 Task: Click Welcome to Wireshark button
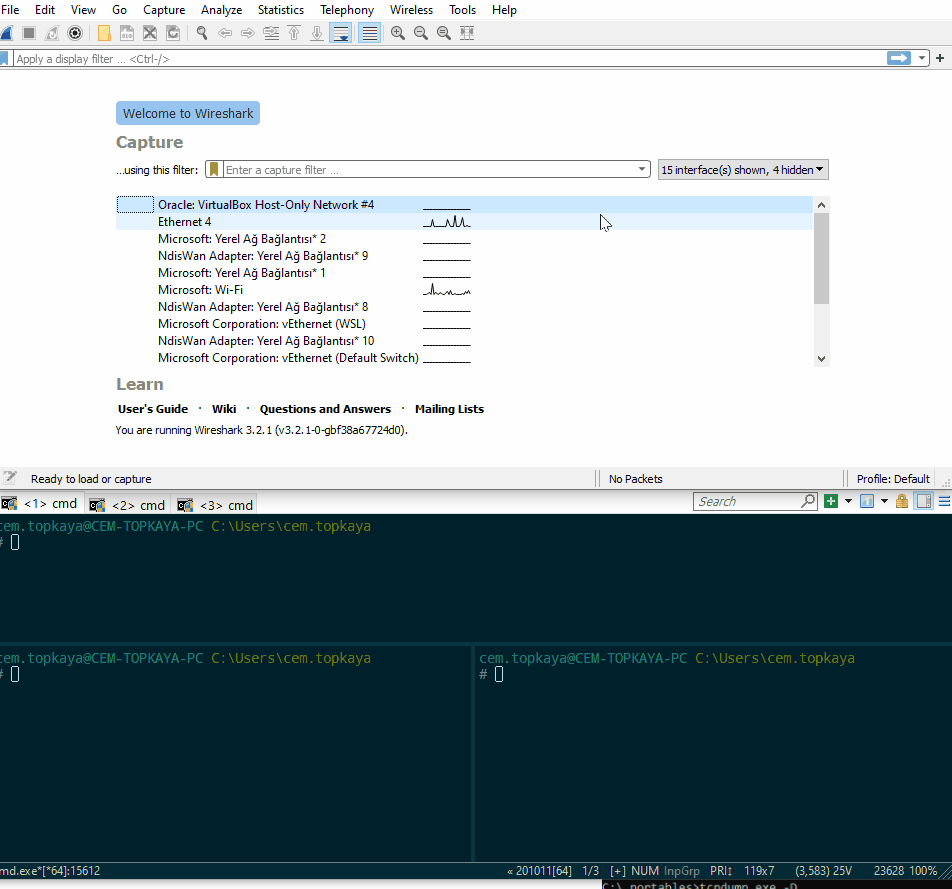(188, 113)
